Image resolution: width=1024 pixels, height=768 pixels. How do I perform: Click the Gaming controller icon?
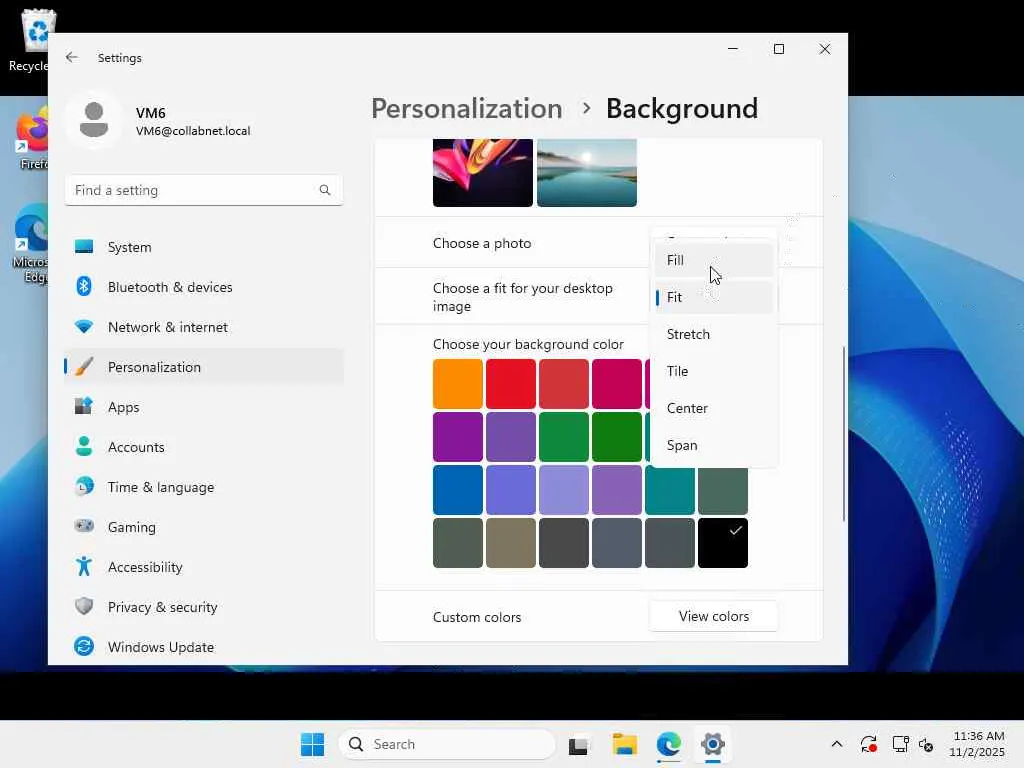pos(84,527)
